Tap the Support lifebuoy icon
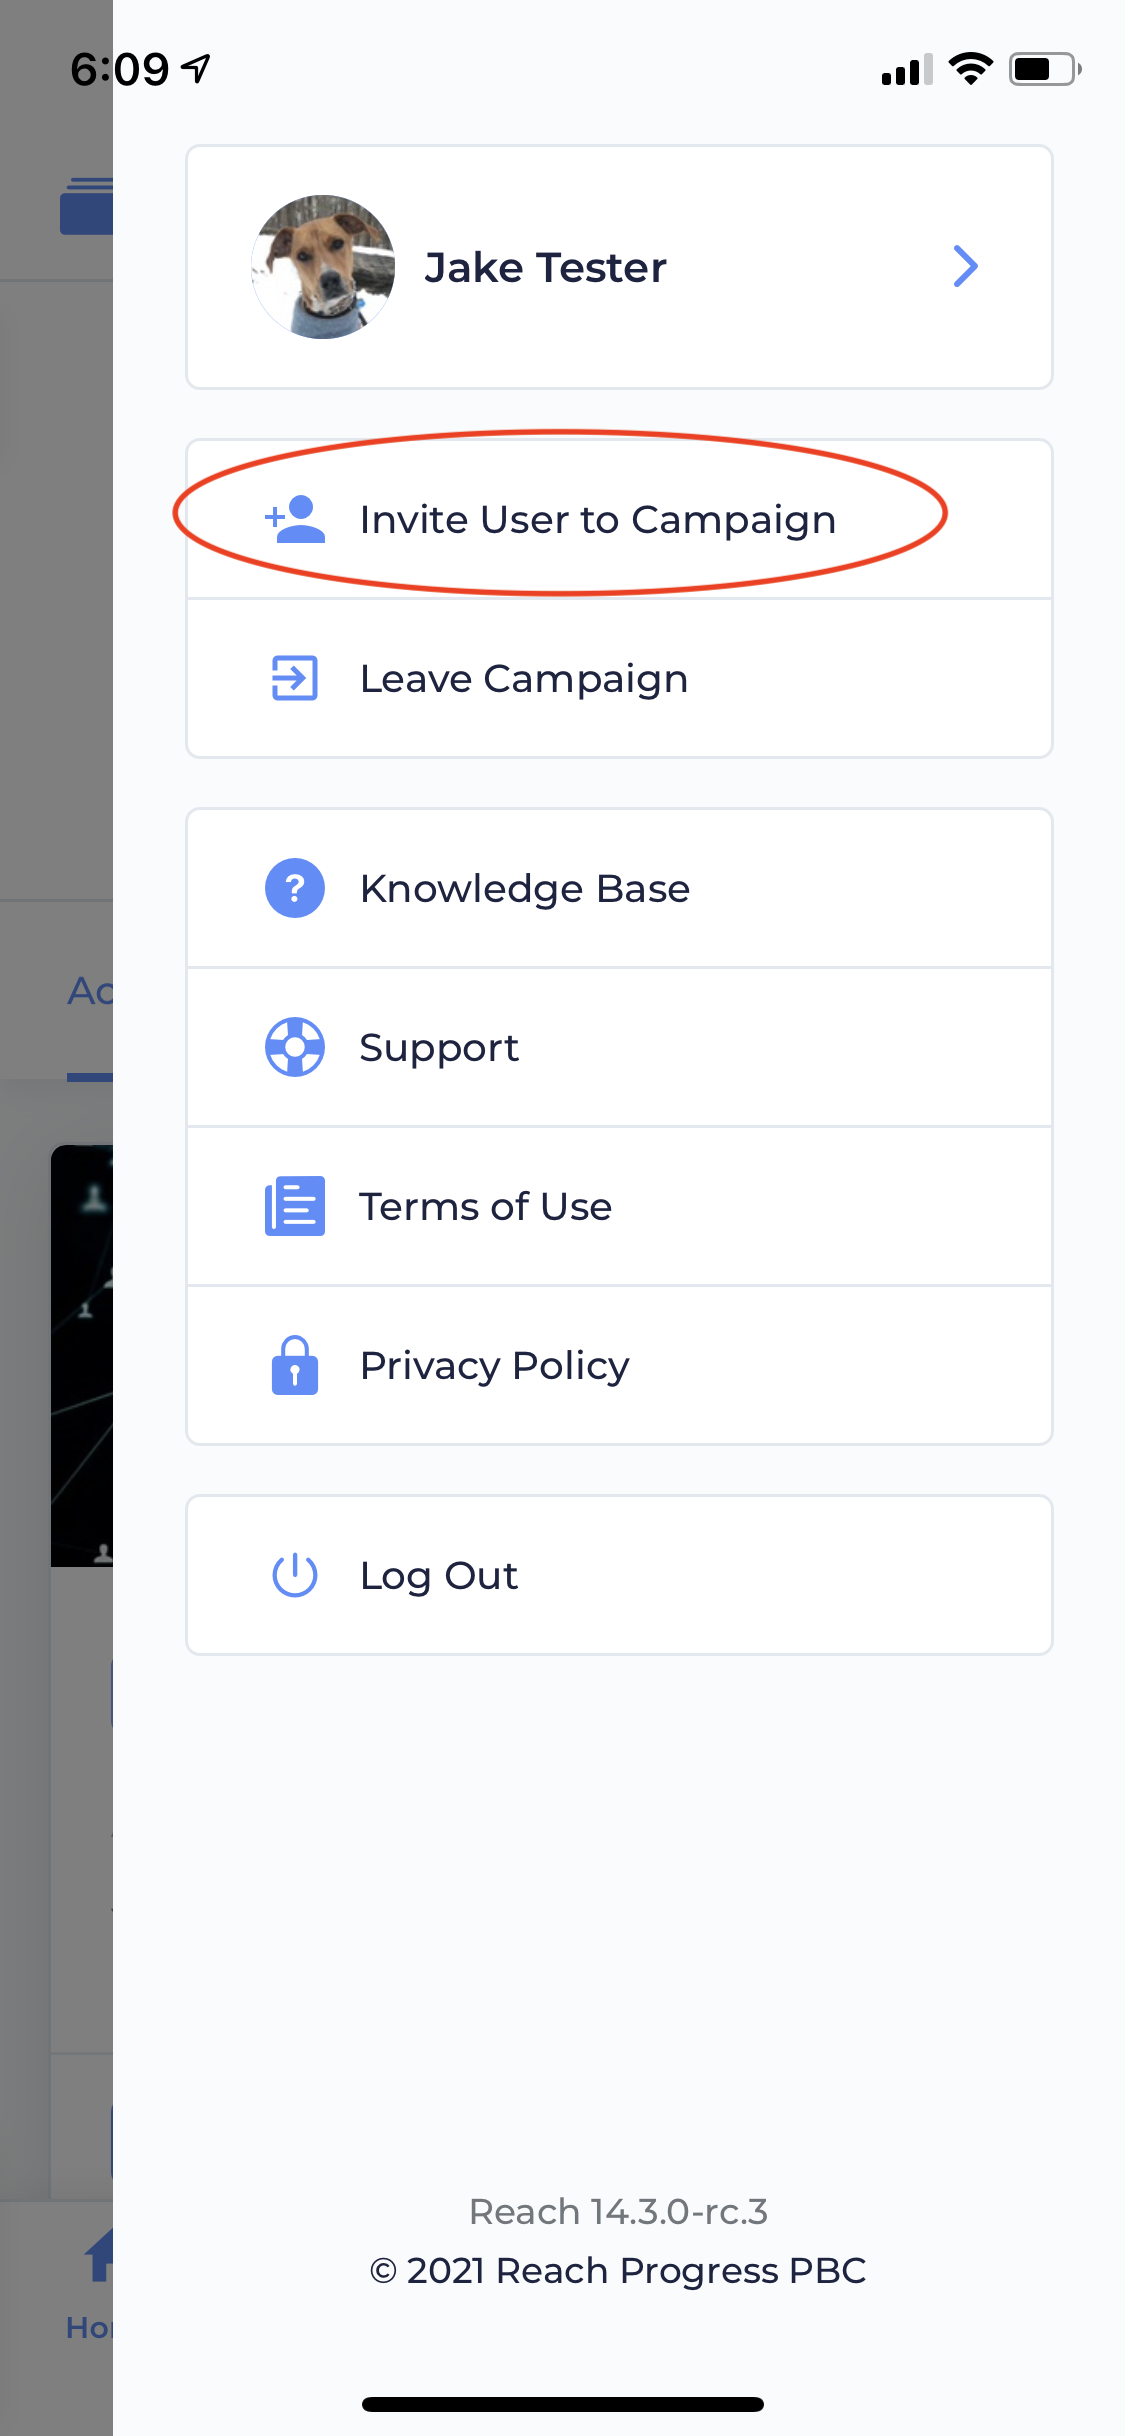The height and width of the screenshot is (2436, 1125). (294, 1047)
